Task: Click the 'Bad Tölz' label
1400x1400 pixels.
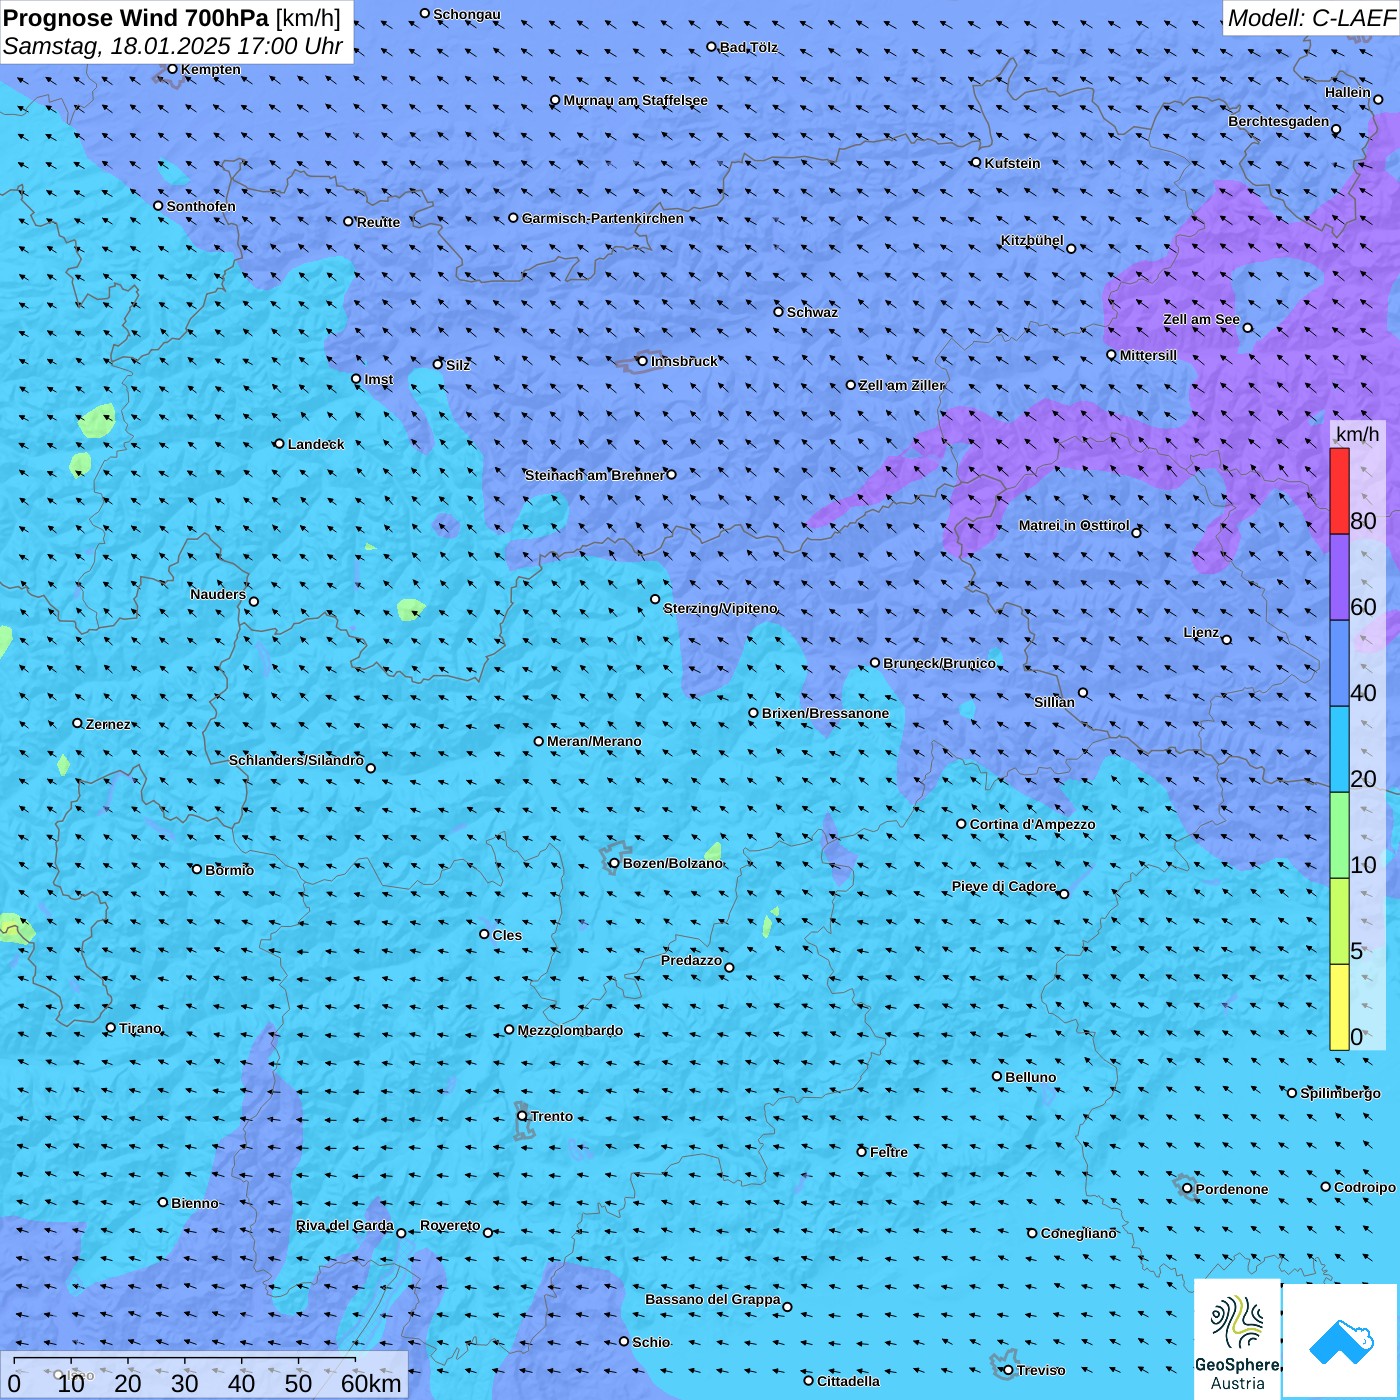Action: click(x=749, y=47)
